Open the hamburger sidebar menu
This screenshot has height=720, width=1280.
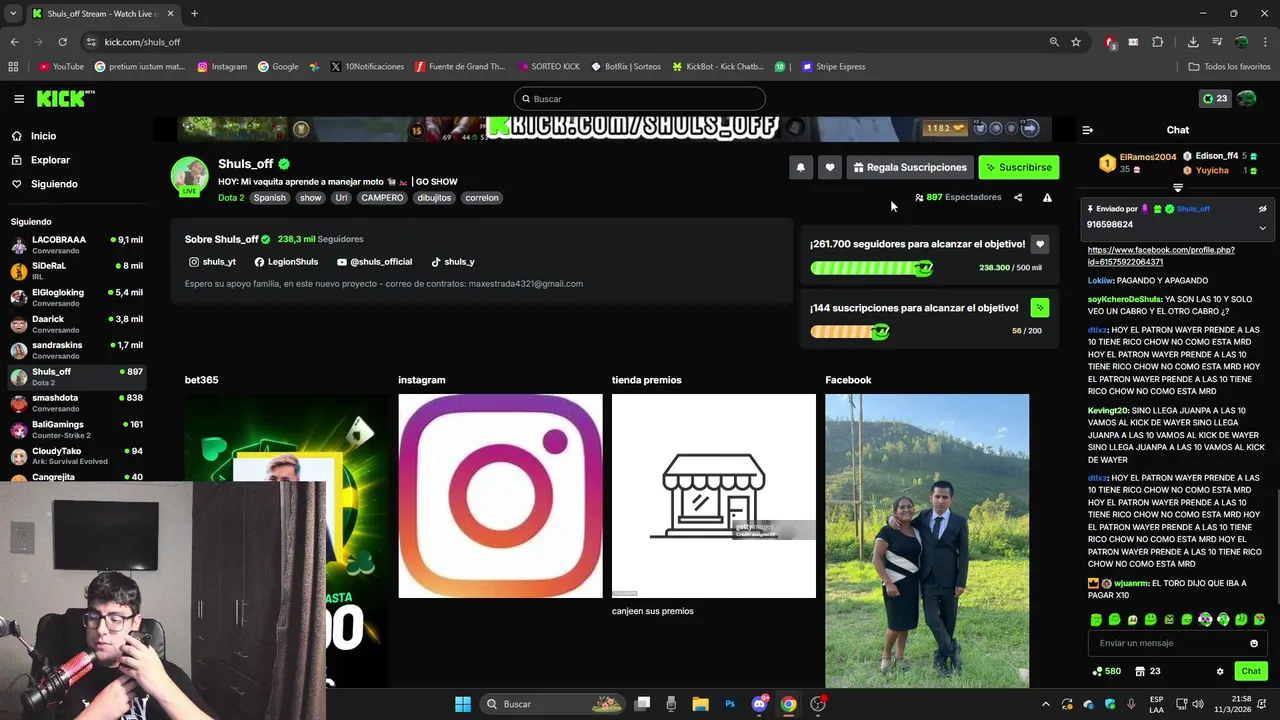[19, 99]
